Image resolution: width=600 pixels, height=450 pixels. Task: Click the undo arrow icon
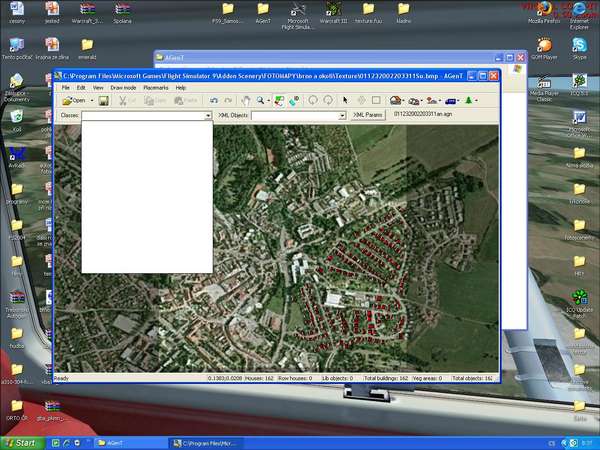pyautogui.click(x=213, y=101)
